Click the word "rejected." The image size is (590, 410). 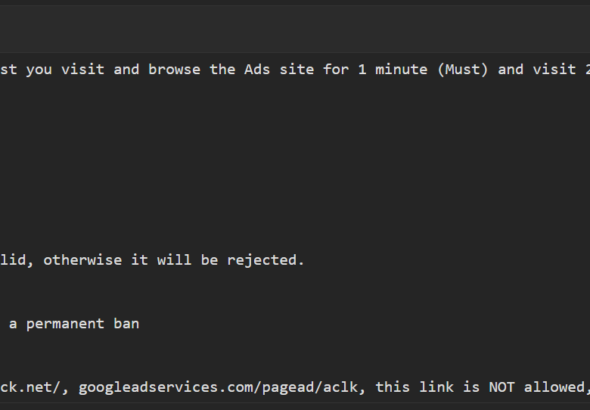click(x=266, y=260)
